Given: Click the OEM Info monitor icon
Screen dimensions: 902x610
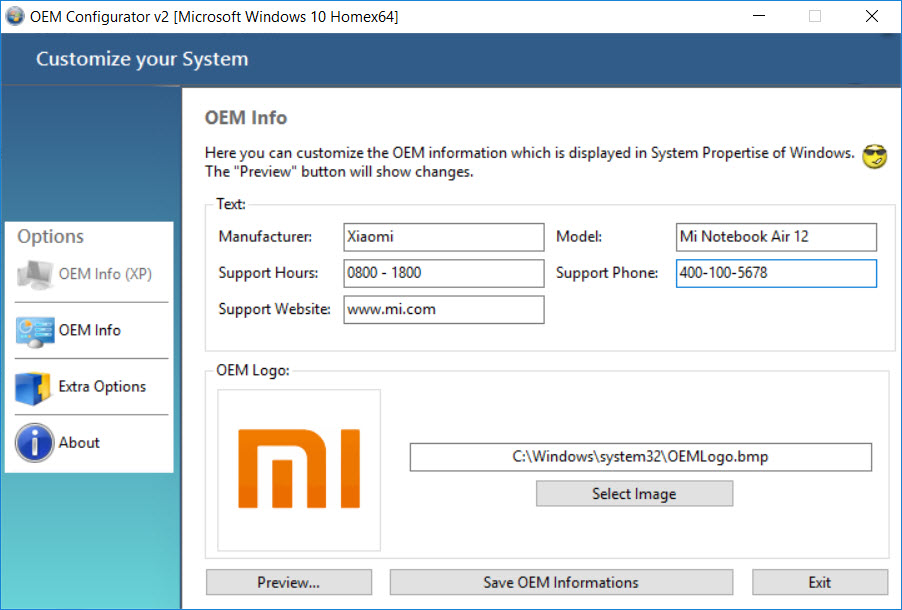Looking at the screenshot, I should pyautogui.click(x=35, y=331).
